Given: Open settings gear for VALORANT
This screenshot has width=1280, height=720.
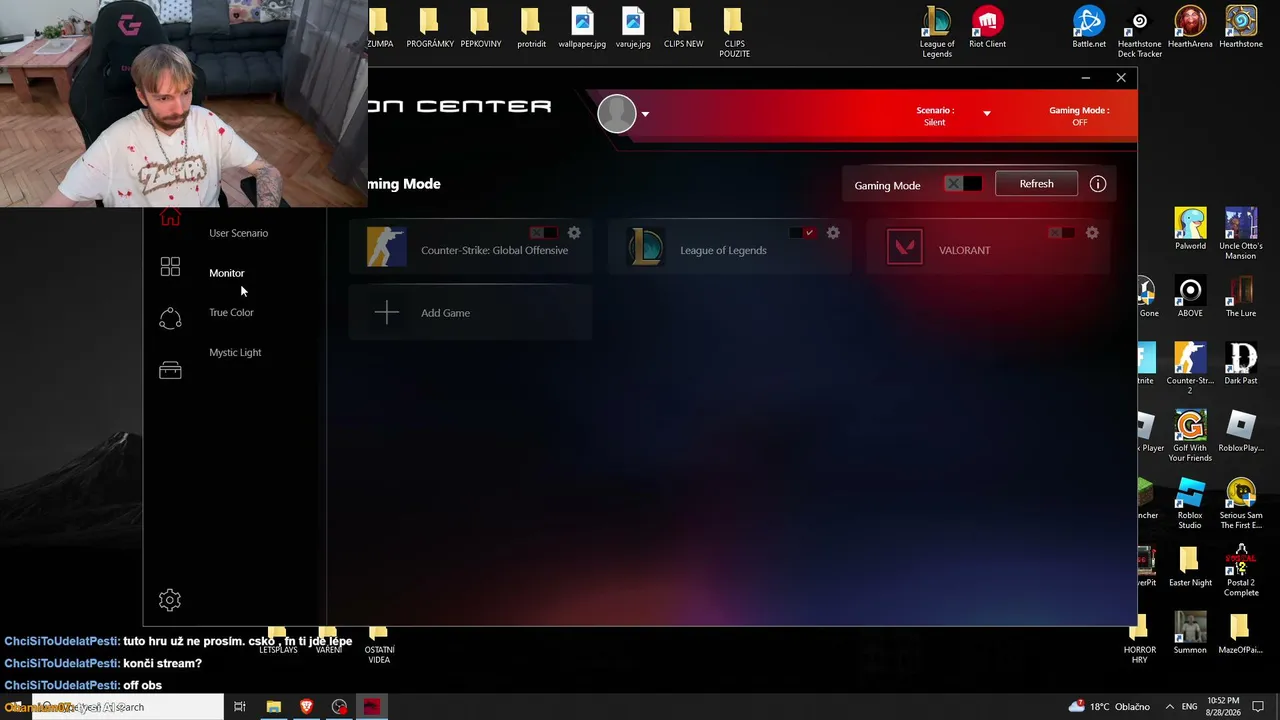Looking at the screenshot, I should point(1092,233).
